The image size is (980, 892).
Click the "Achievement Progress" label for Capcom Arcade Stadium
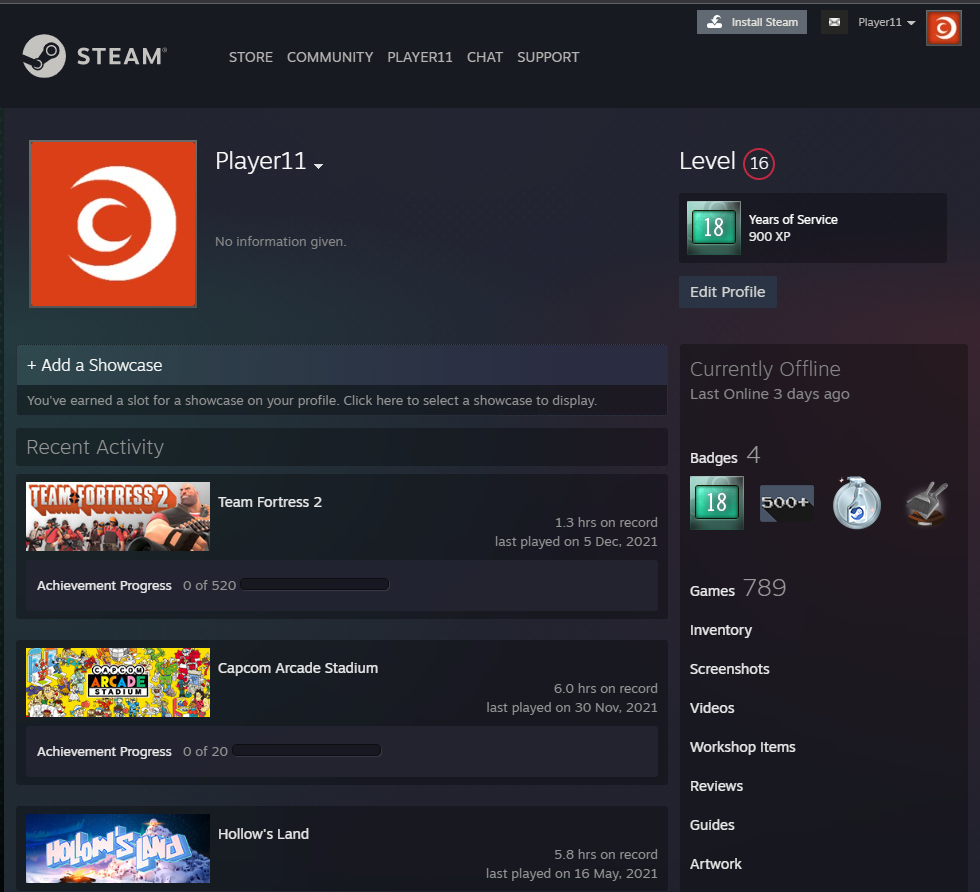pyautogui.click(x=104, y=751)
